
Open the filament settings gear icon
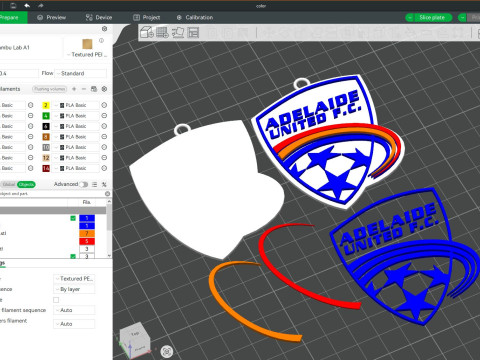pos(104,89)
